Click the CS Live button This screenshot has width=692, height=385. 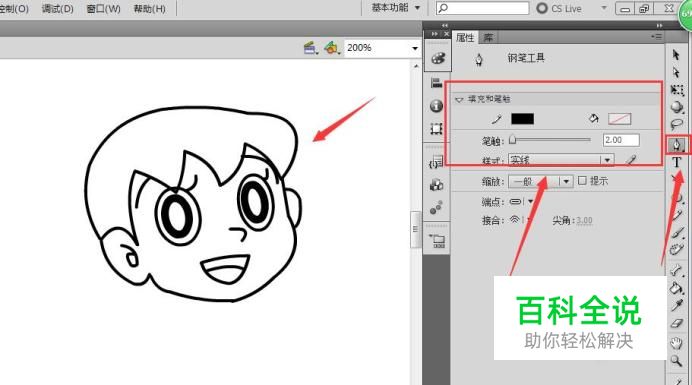coord(559,8)
